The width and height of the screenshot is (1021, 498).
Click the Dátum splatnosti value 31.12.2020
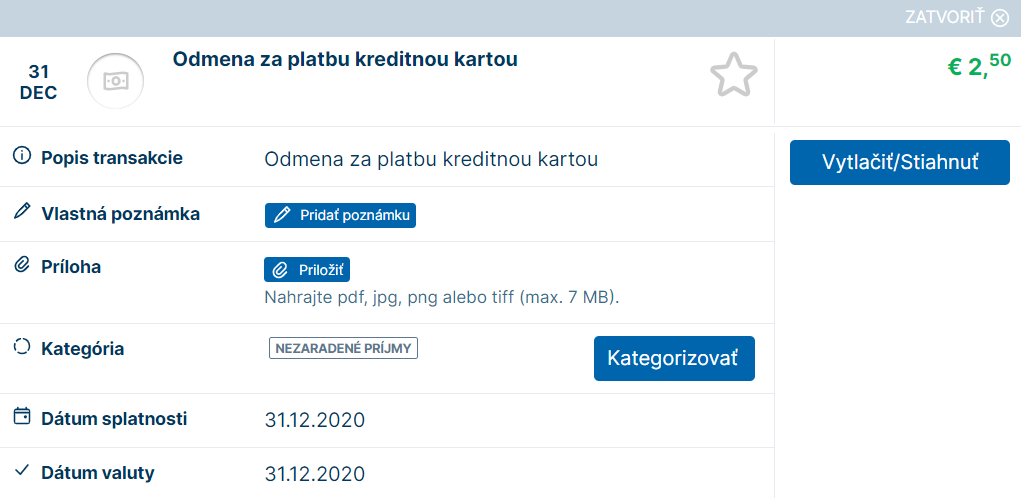[x=315, y=419]
